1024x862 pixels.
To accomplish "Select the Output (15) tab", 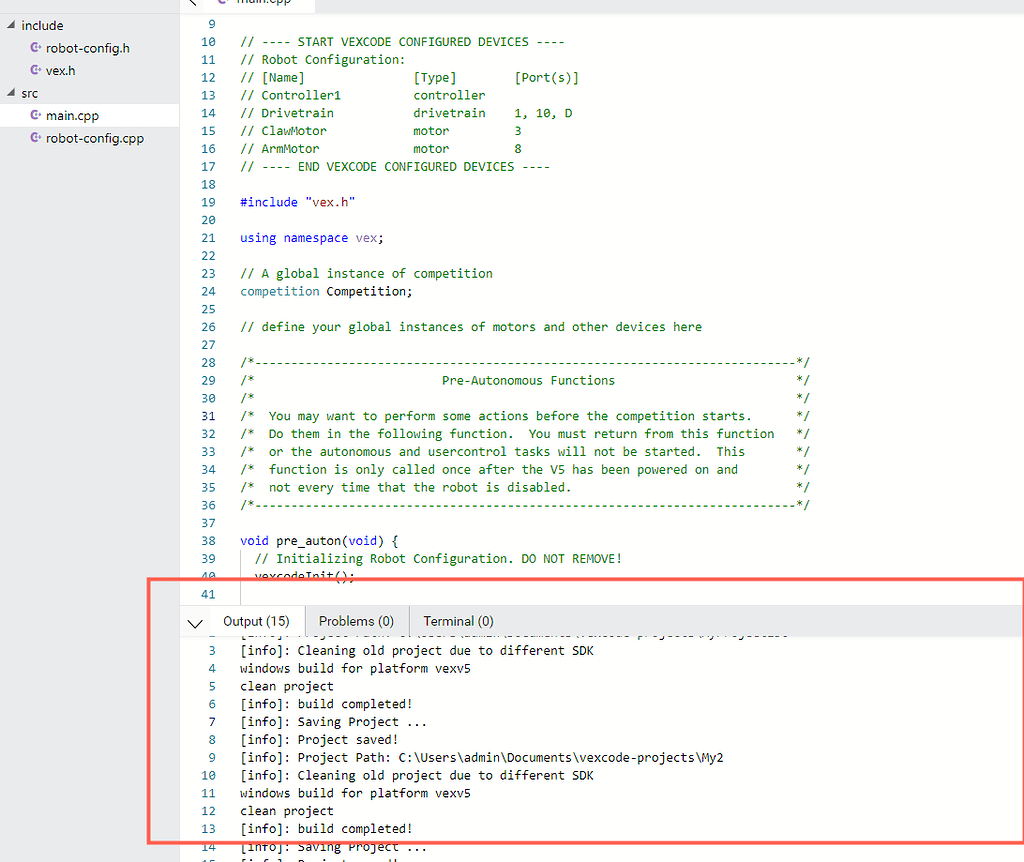I will click(x=256, y=621).
